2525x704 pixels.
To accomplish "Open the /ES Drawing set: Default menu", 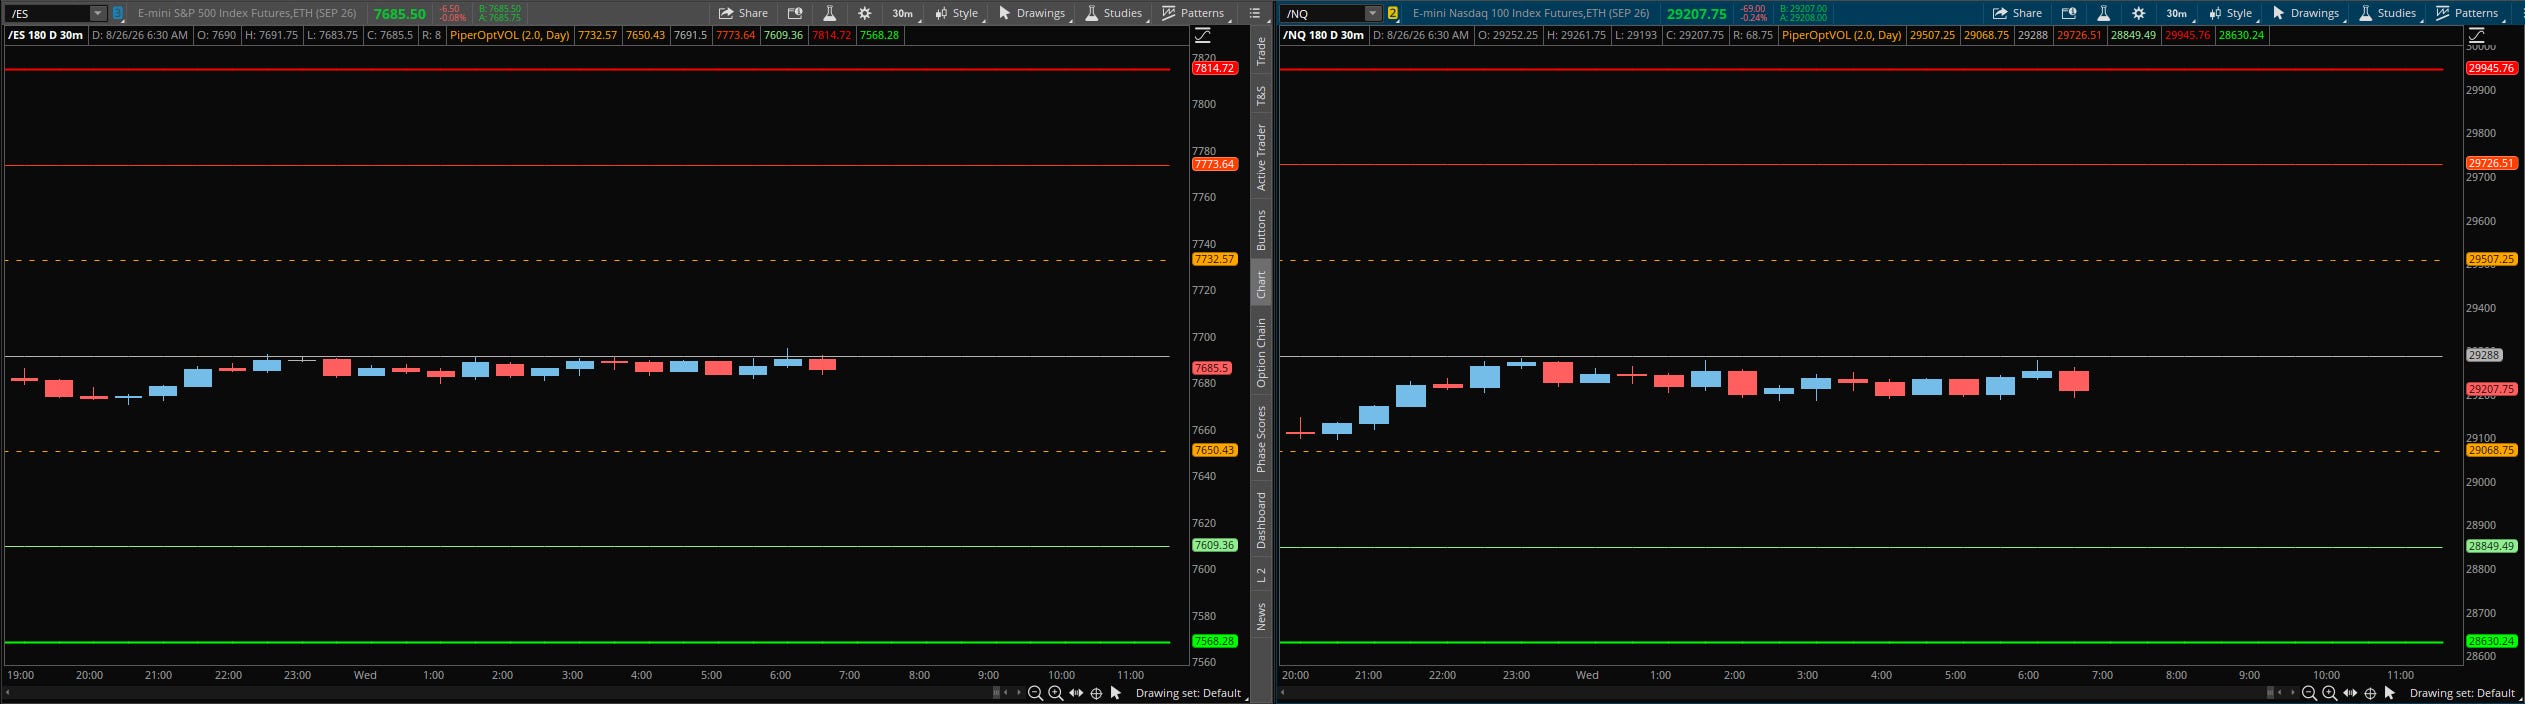I will (1188, 693).
